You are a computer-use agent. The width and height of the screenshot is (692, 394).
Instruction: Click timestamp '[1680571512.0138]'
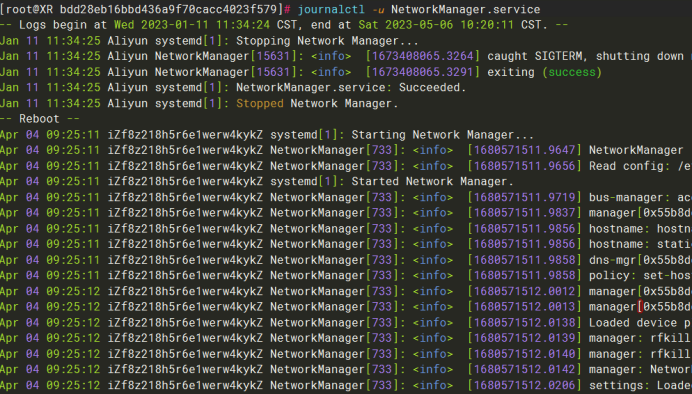524,323
